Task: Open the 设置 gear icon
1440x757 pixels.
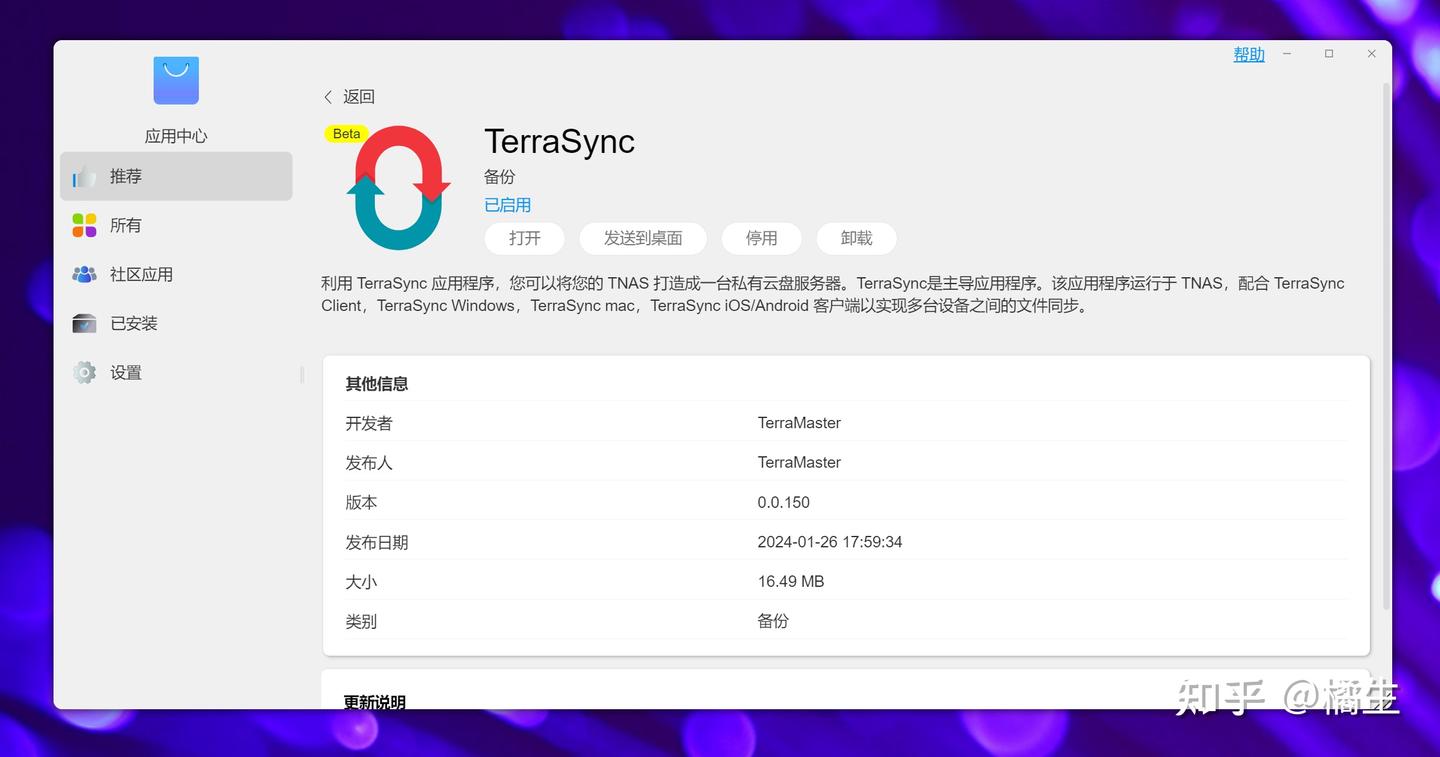Action: [x=84, y=371]
